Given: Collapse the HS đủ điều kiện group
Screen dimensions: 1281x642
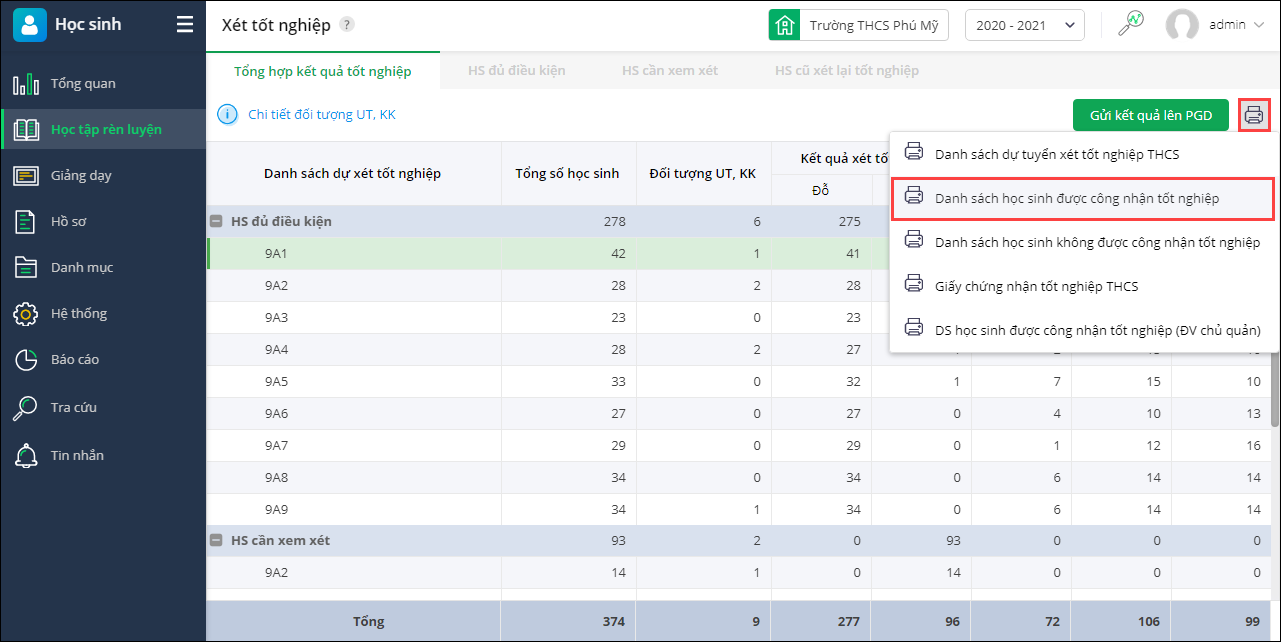Looking at the screenshot, I should pos(216,221).
